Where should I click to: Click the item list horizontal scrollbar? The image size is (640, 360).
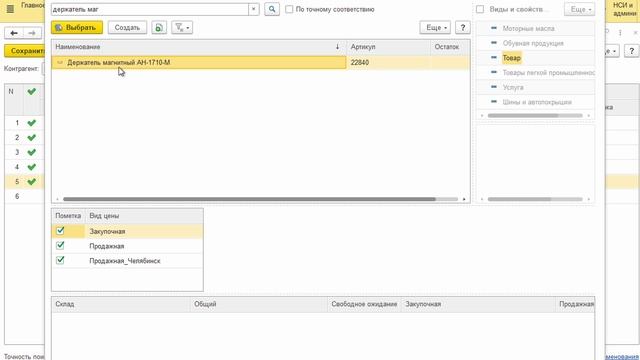pos(249,199)
